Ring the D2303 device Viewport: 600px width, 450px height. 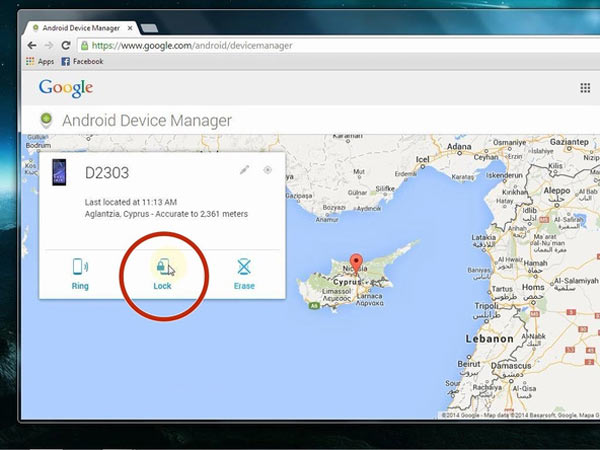80,274
